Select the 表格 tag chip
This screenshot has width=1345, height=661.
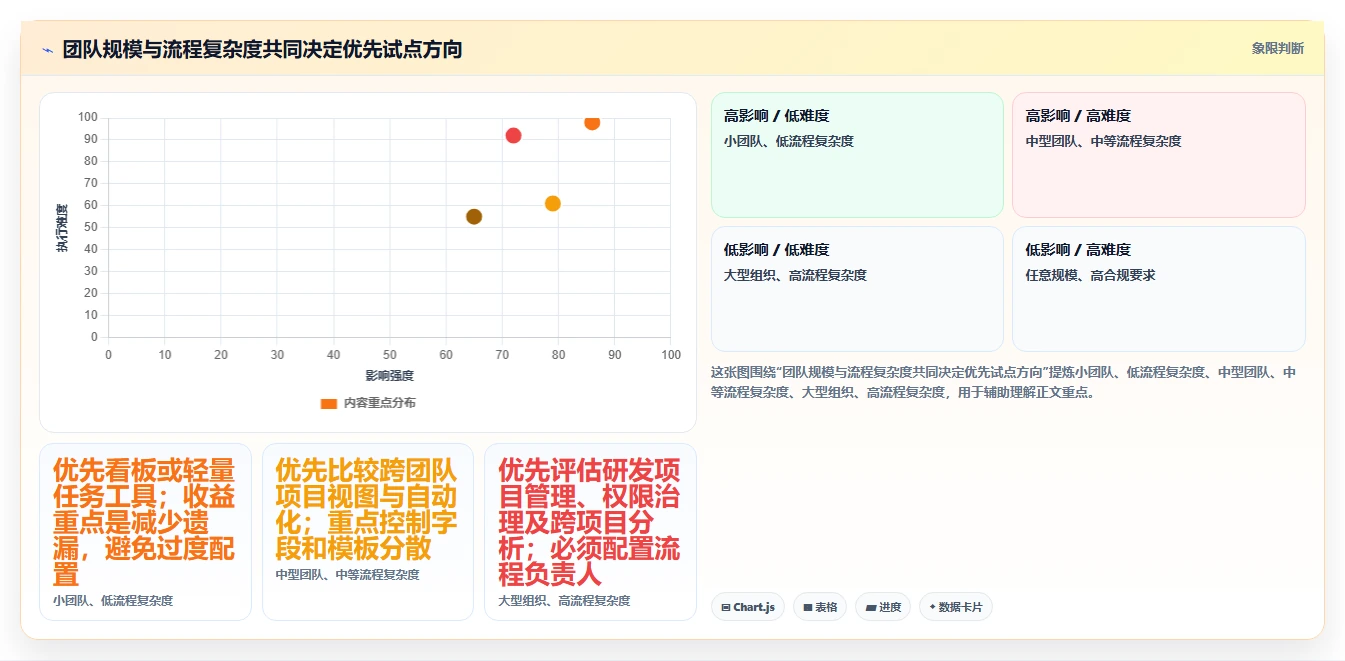tap(820, 607)
